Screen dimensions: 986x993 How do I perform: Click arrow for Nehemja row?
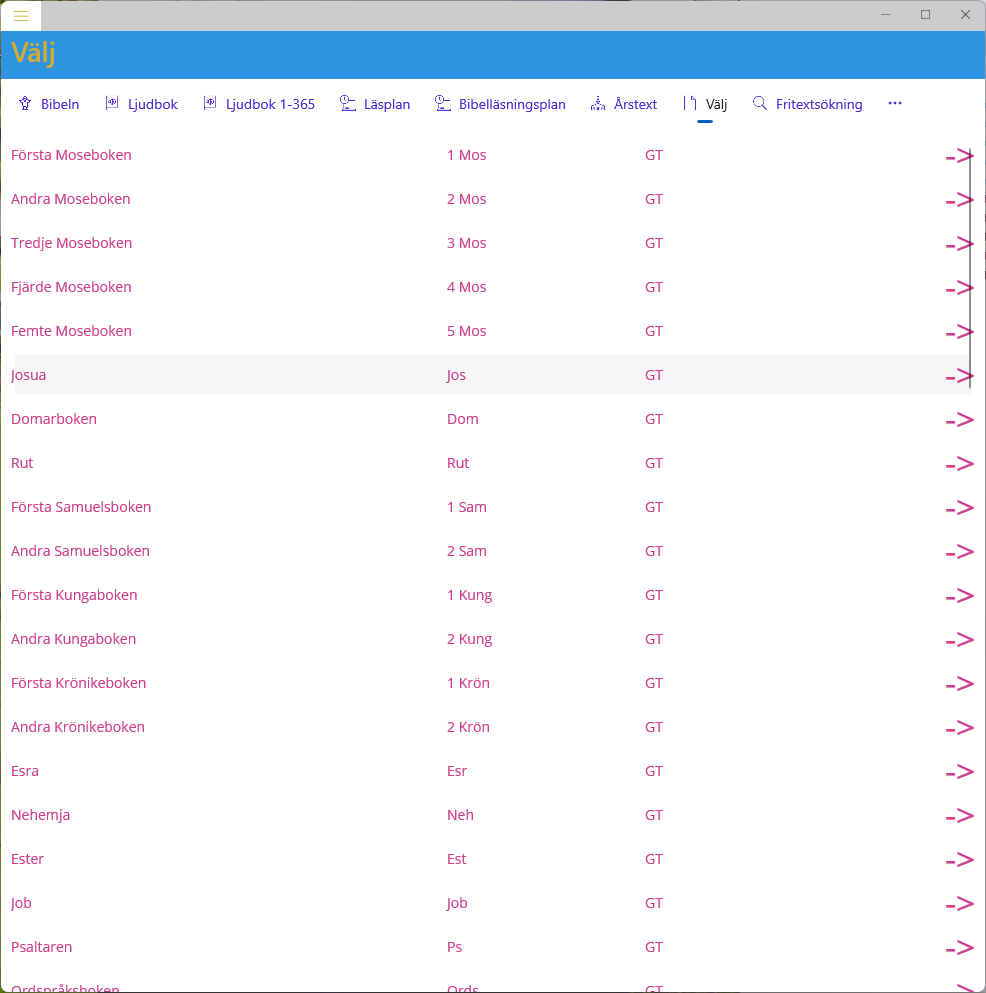click(x=959, y=816)
